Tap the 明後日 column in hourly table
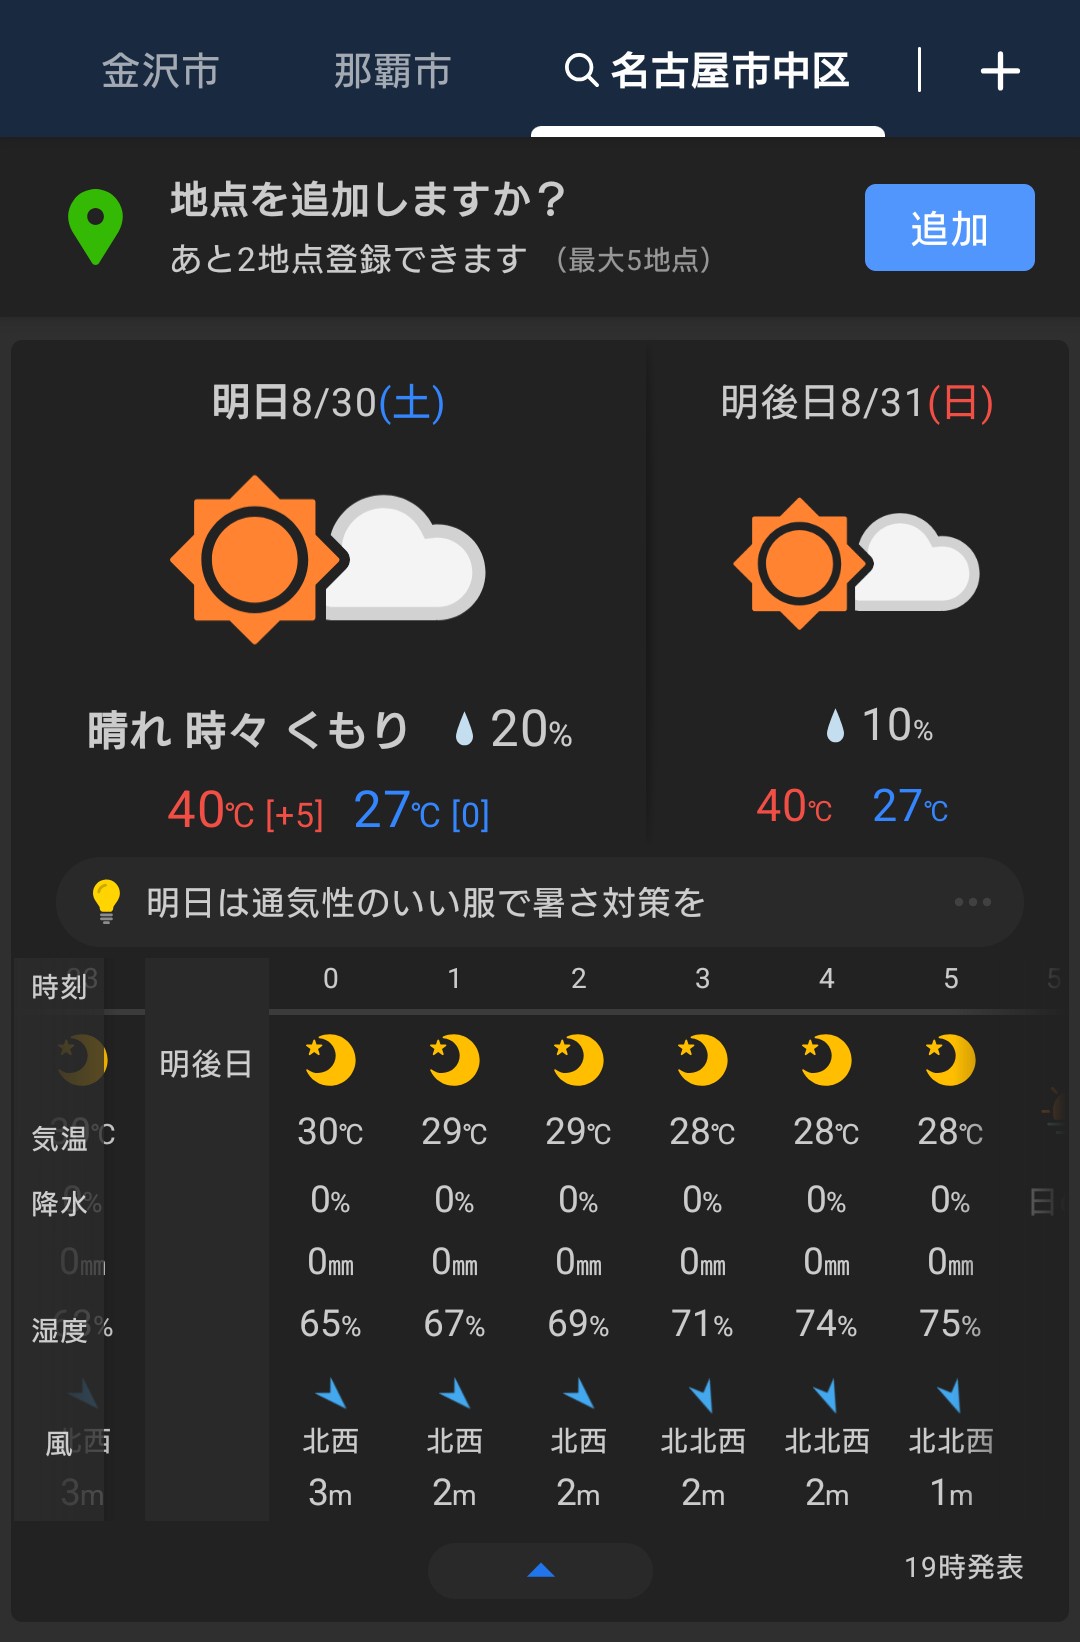 point(206,1064)
